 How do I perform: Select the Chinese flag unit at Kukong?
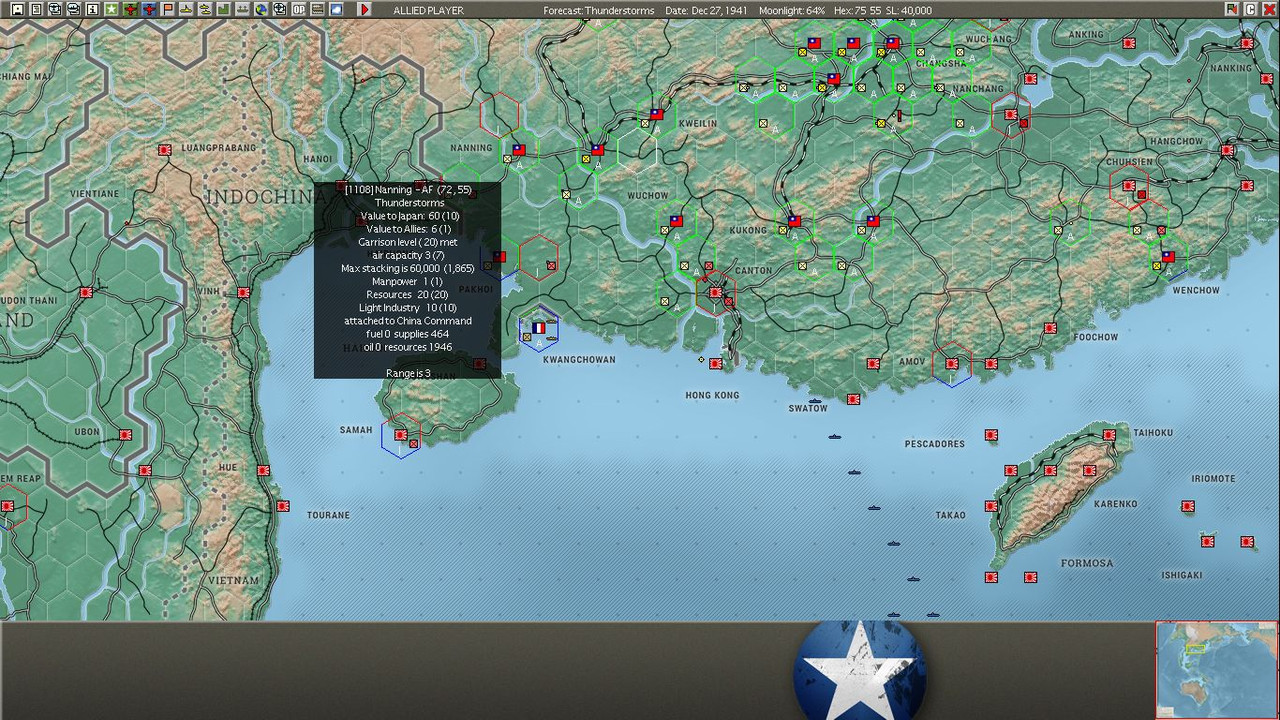(794, 221)
